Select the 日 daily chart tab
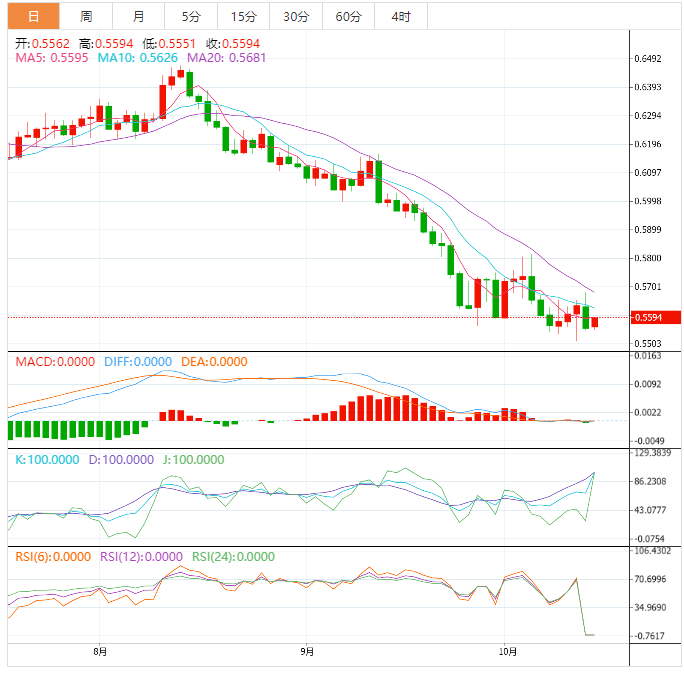The image size is (684, 674). (34, 16)
